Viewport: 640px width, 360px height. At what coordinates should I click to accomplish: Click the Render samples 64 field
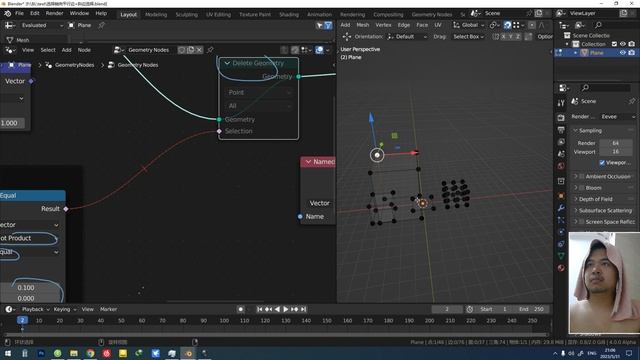click(x=616, y=143)
